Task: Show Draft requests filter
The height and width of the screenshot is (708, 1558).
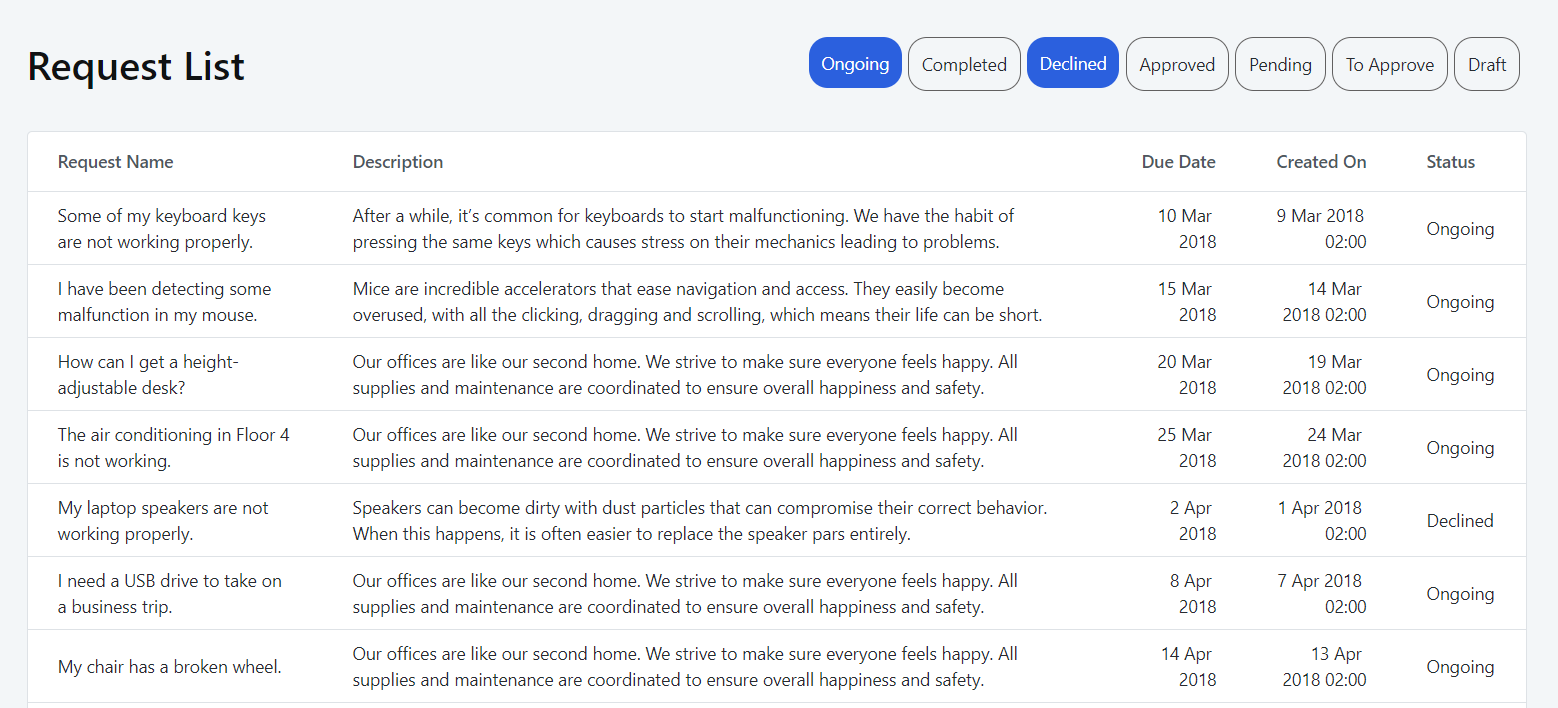Action: pyautogui.click(x=1486, y=65)
